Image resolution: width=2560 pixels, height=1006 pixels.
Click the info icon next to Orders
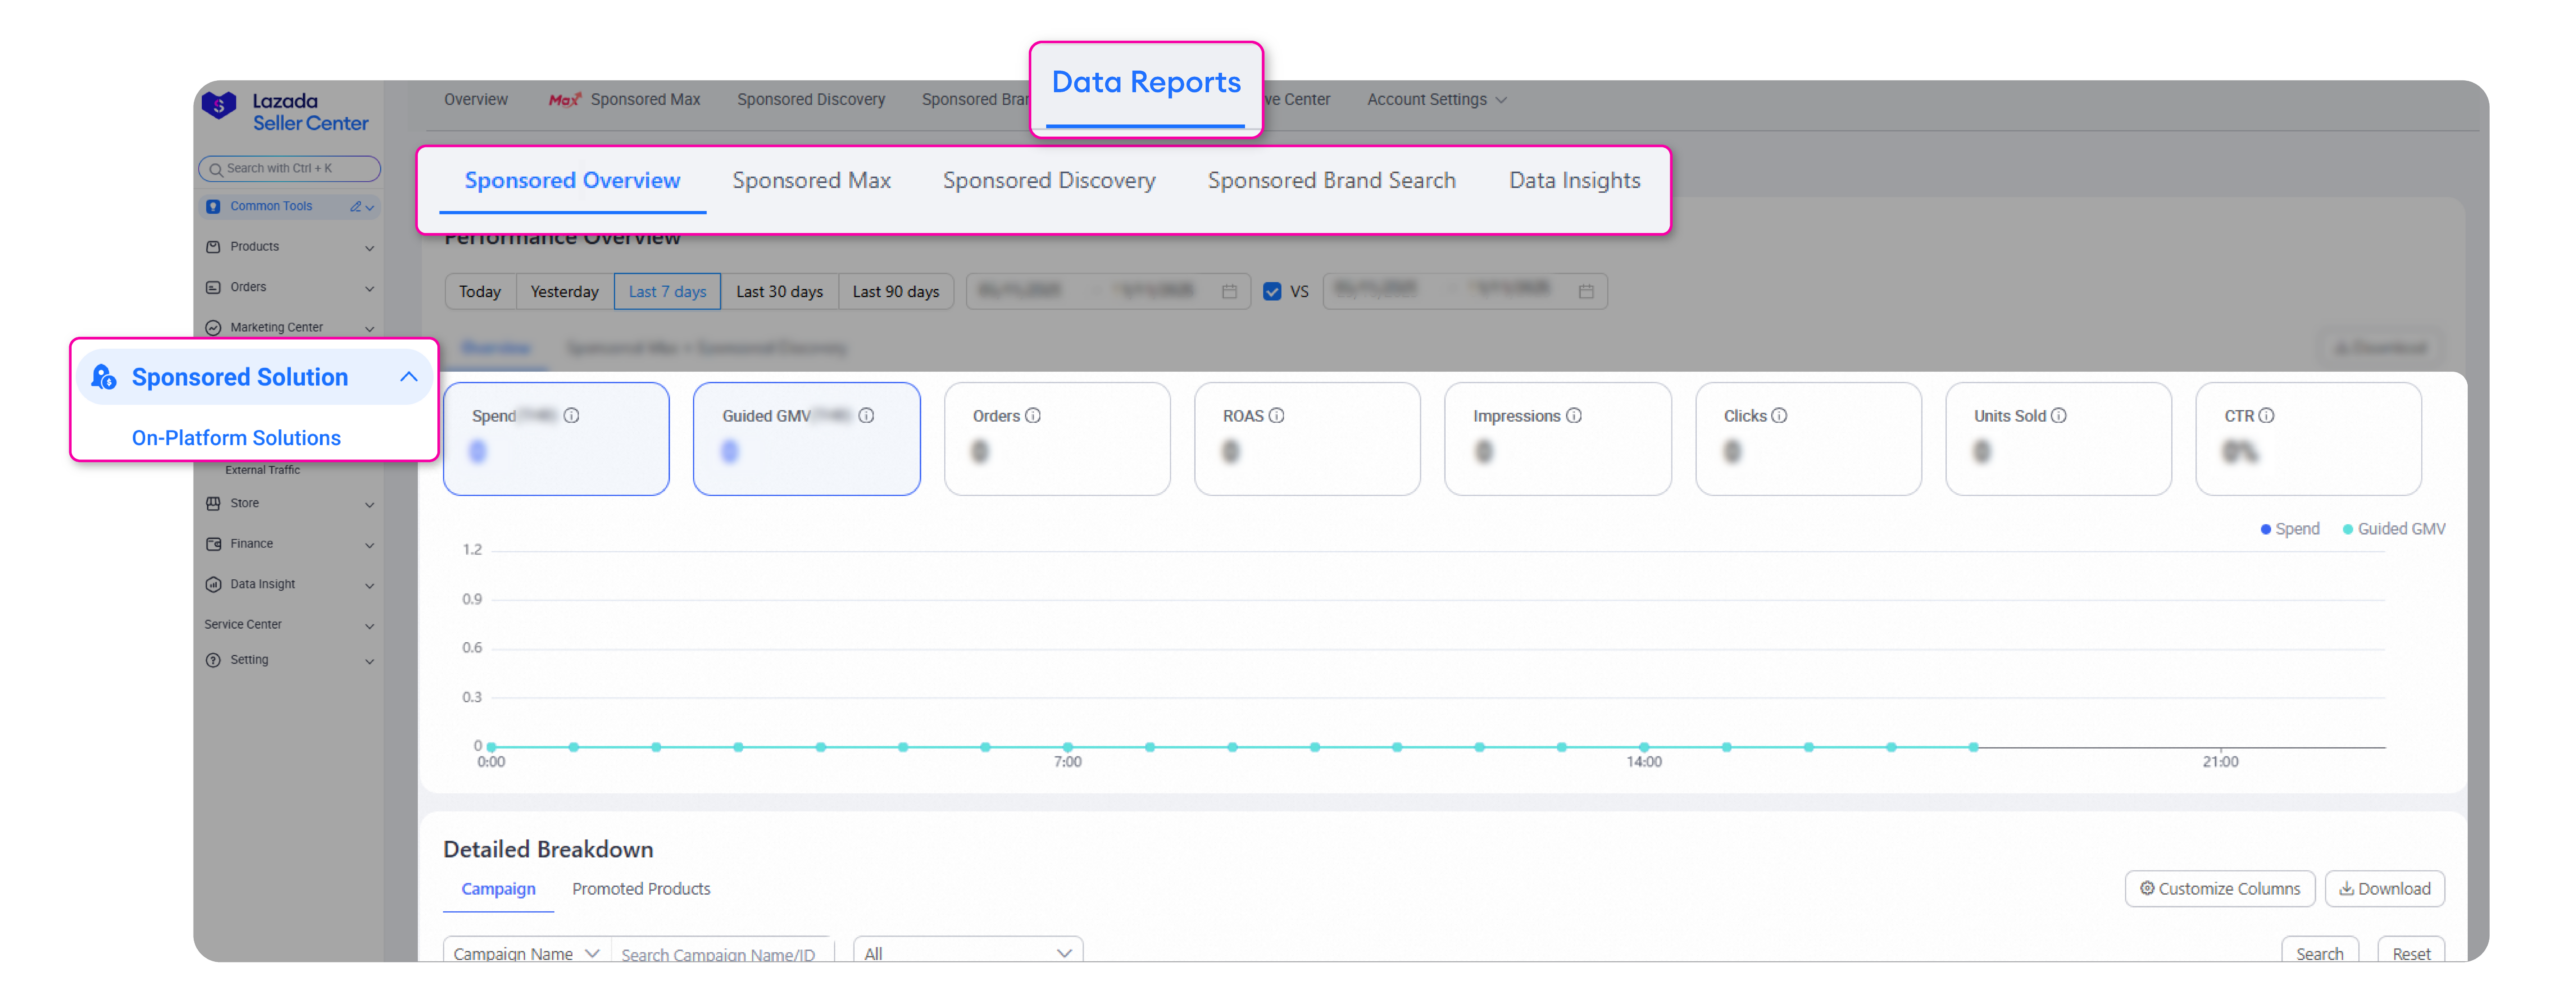(x=1033, y=416)
